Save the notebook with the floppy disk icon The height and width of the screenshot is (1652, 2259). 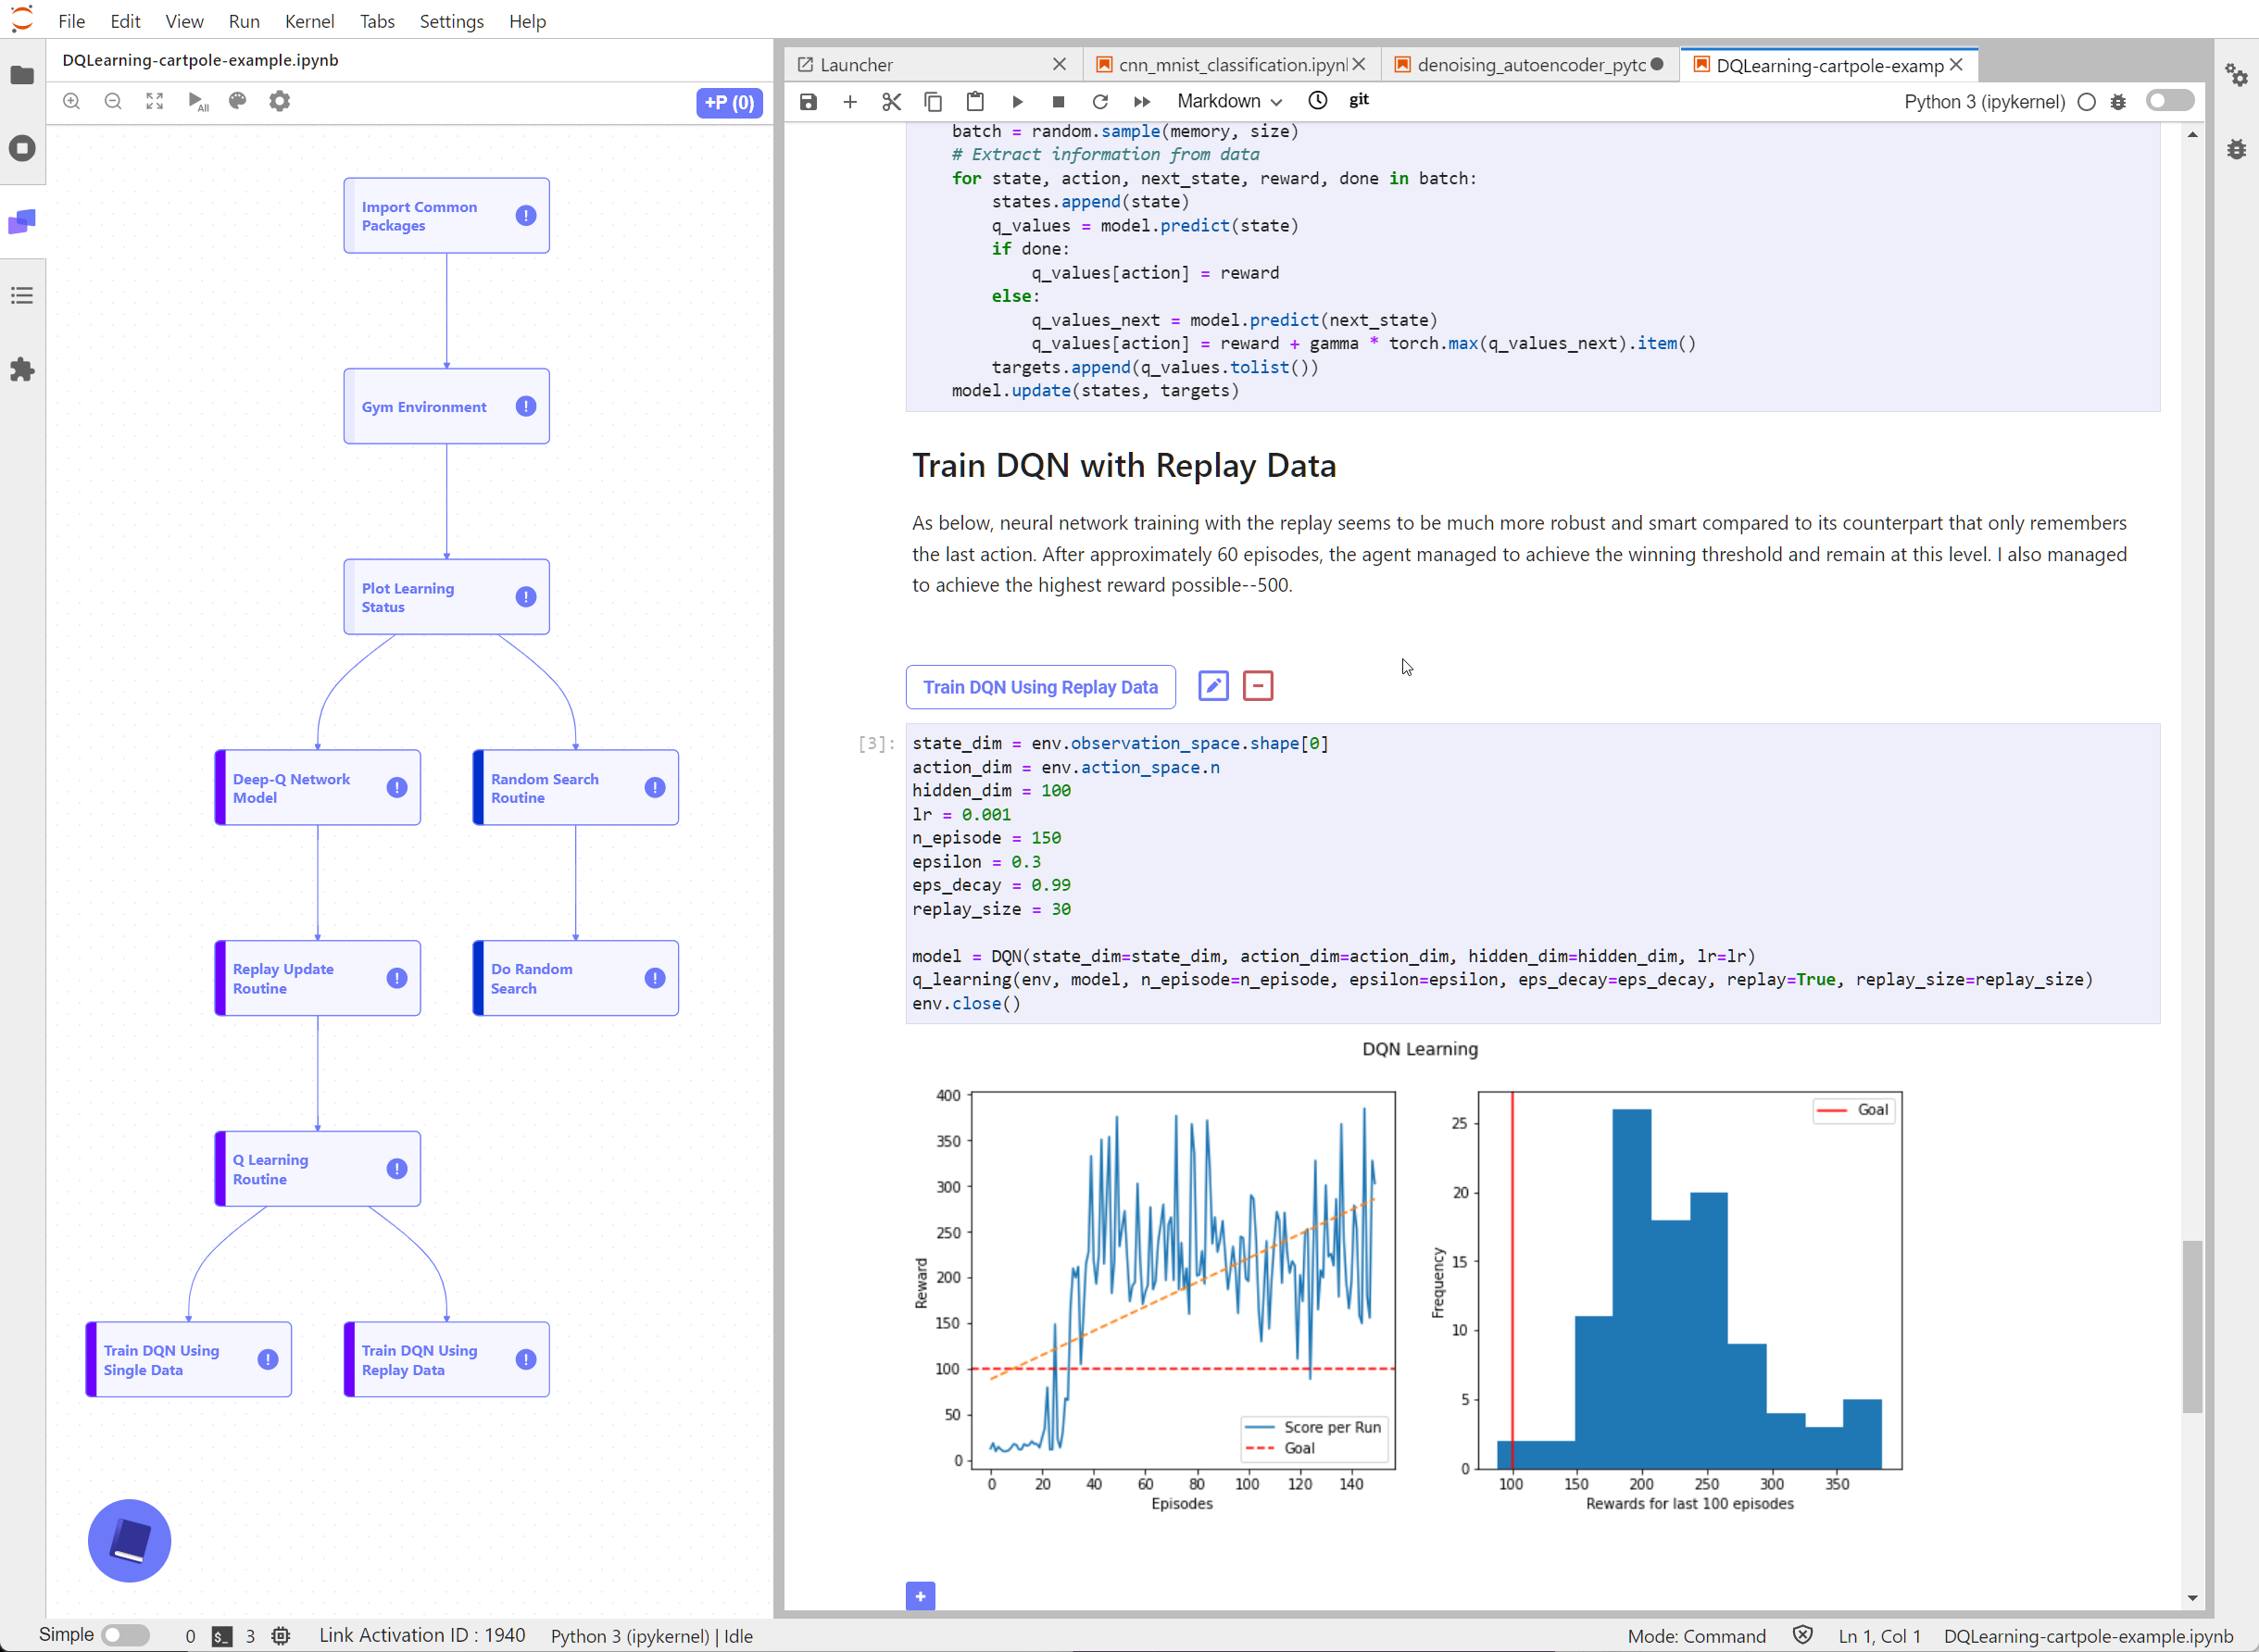coord(808,101)
